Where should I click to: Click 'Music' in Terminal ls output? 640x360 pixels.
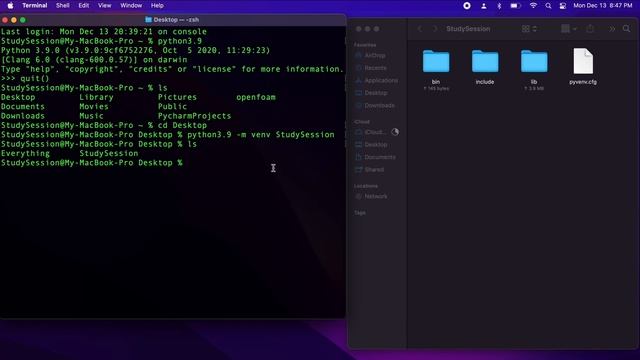coord(91,116)
